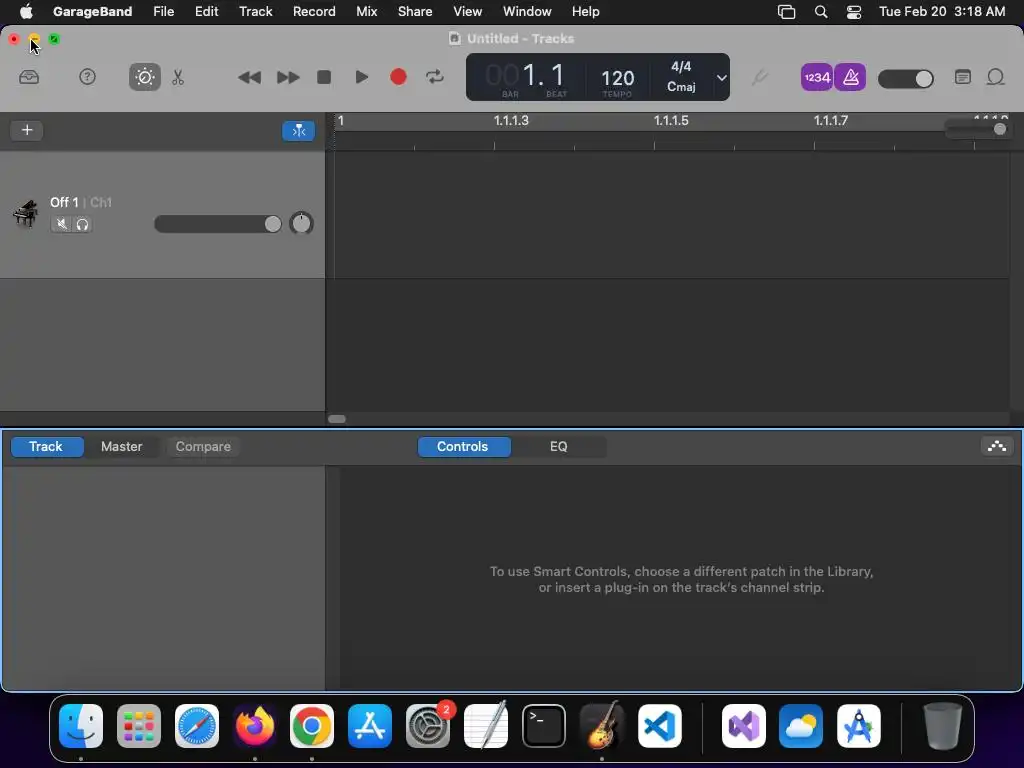Open the Track menu
The width and height of the screenshot is (1024, 768).
pyautogui.click(x=255, y=12)
